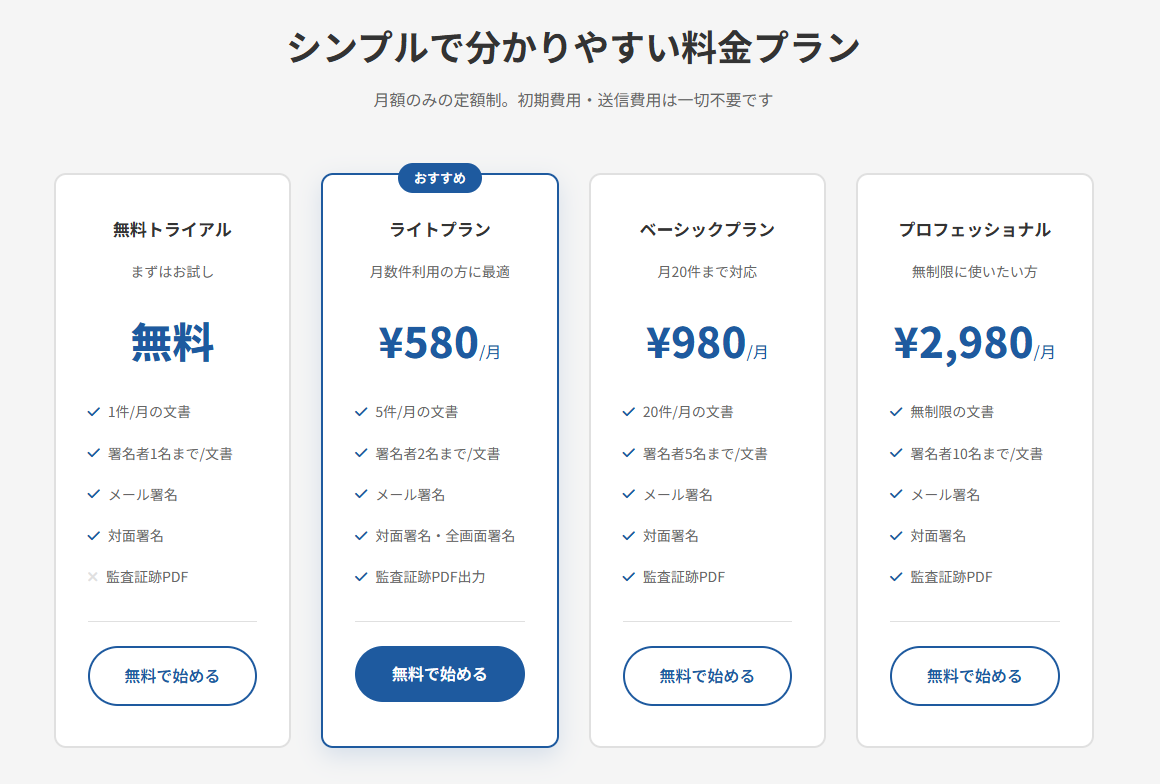The width and height of the screenshot is (1160, 784).
Task: Click the ¥2,980/月 price
Action: coord(974,343)
